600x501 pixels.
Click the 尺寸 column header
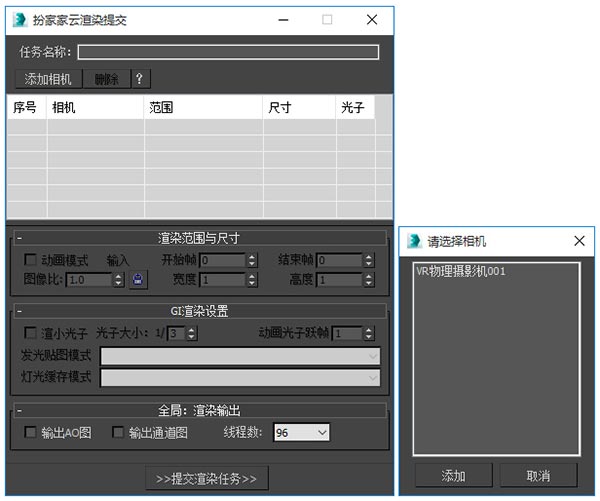point(299,107)
